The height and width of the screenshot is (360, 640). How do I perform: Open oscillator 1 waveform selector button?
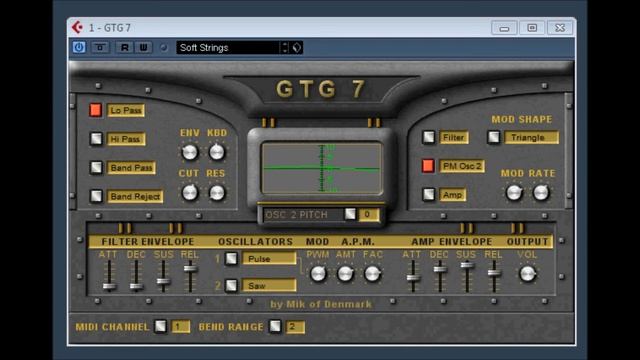point(231,258)
